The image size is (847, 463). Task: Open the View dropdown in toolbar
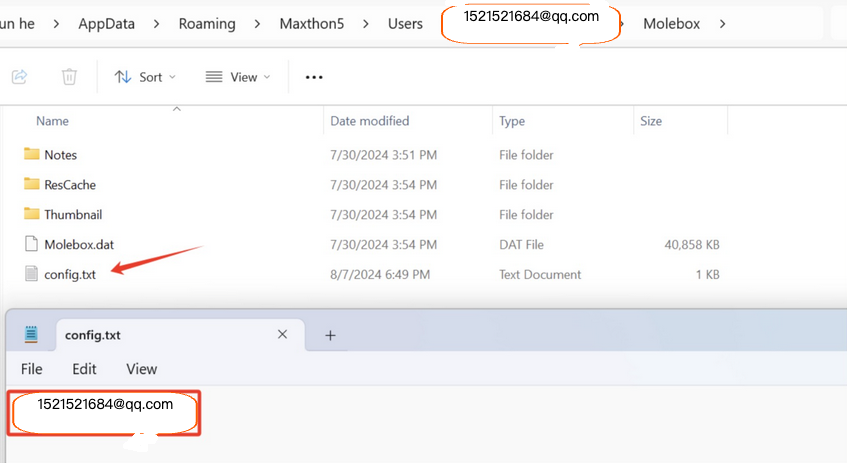pyautogui.click(x=236, y=77)
